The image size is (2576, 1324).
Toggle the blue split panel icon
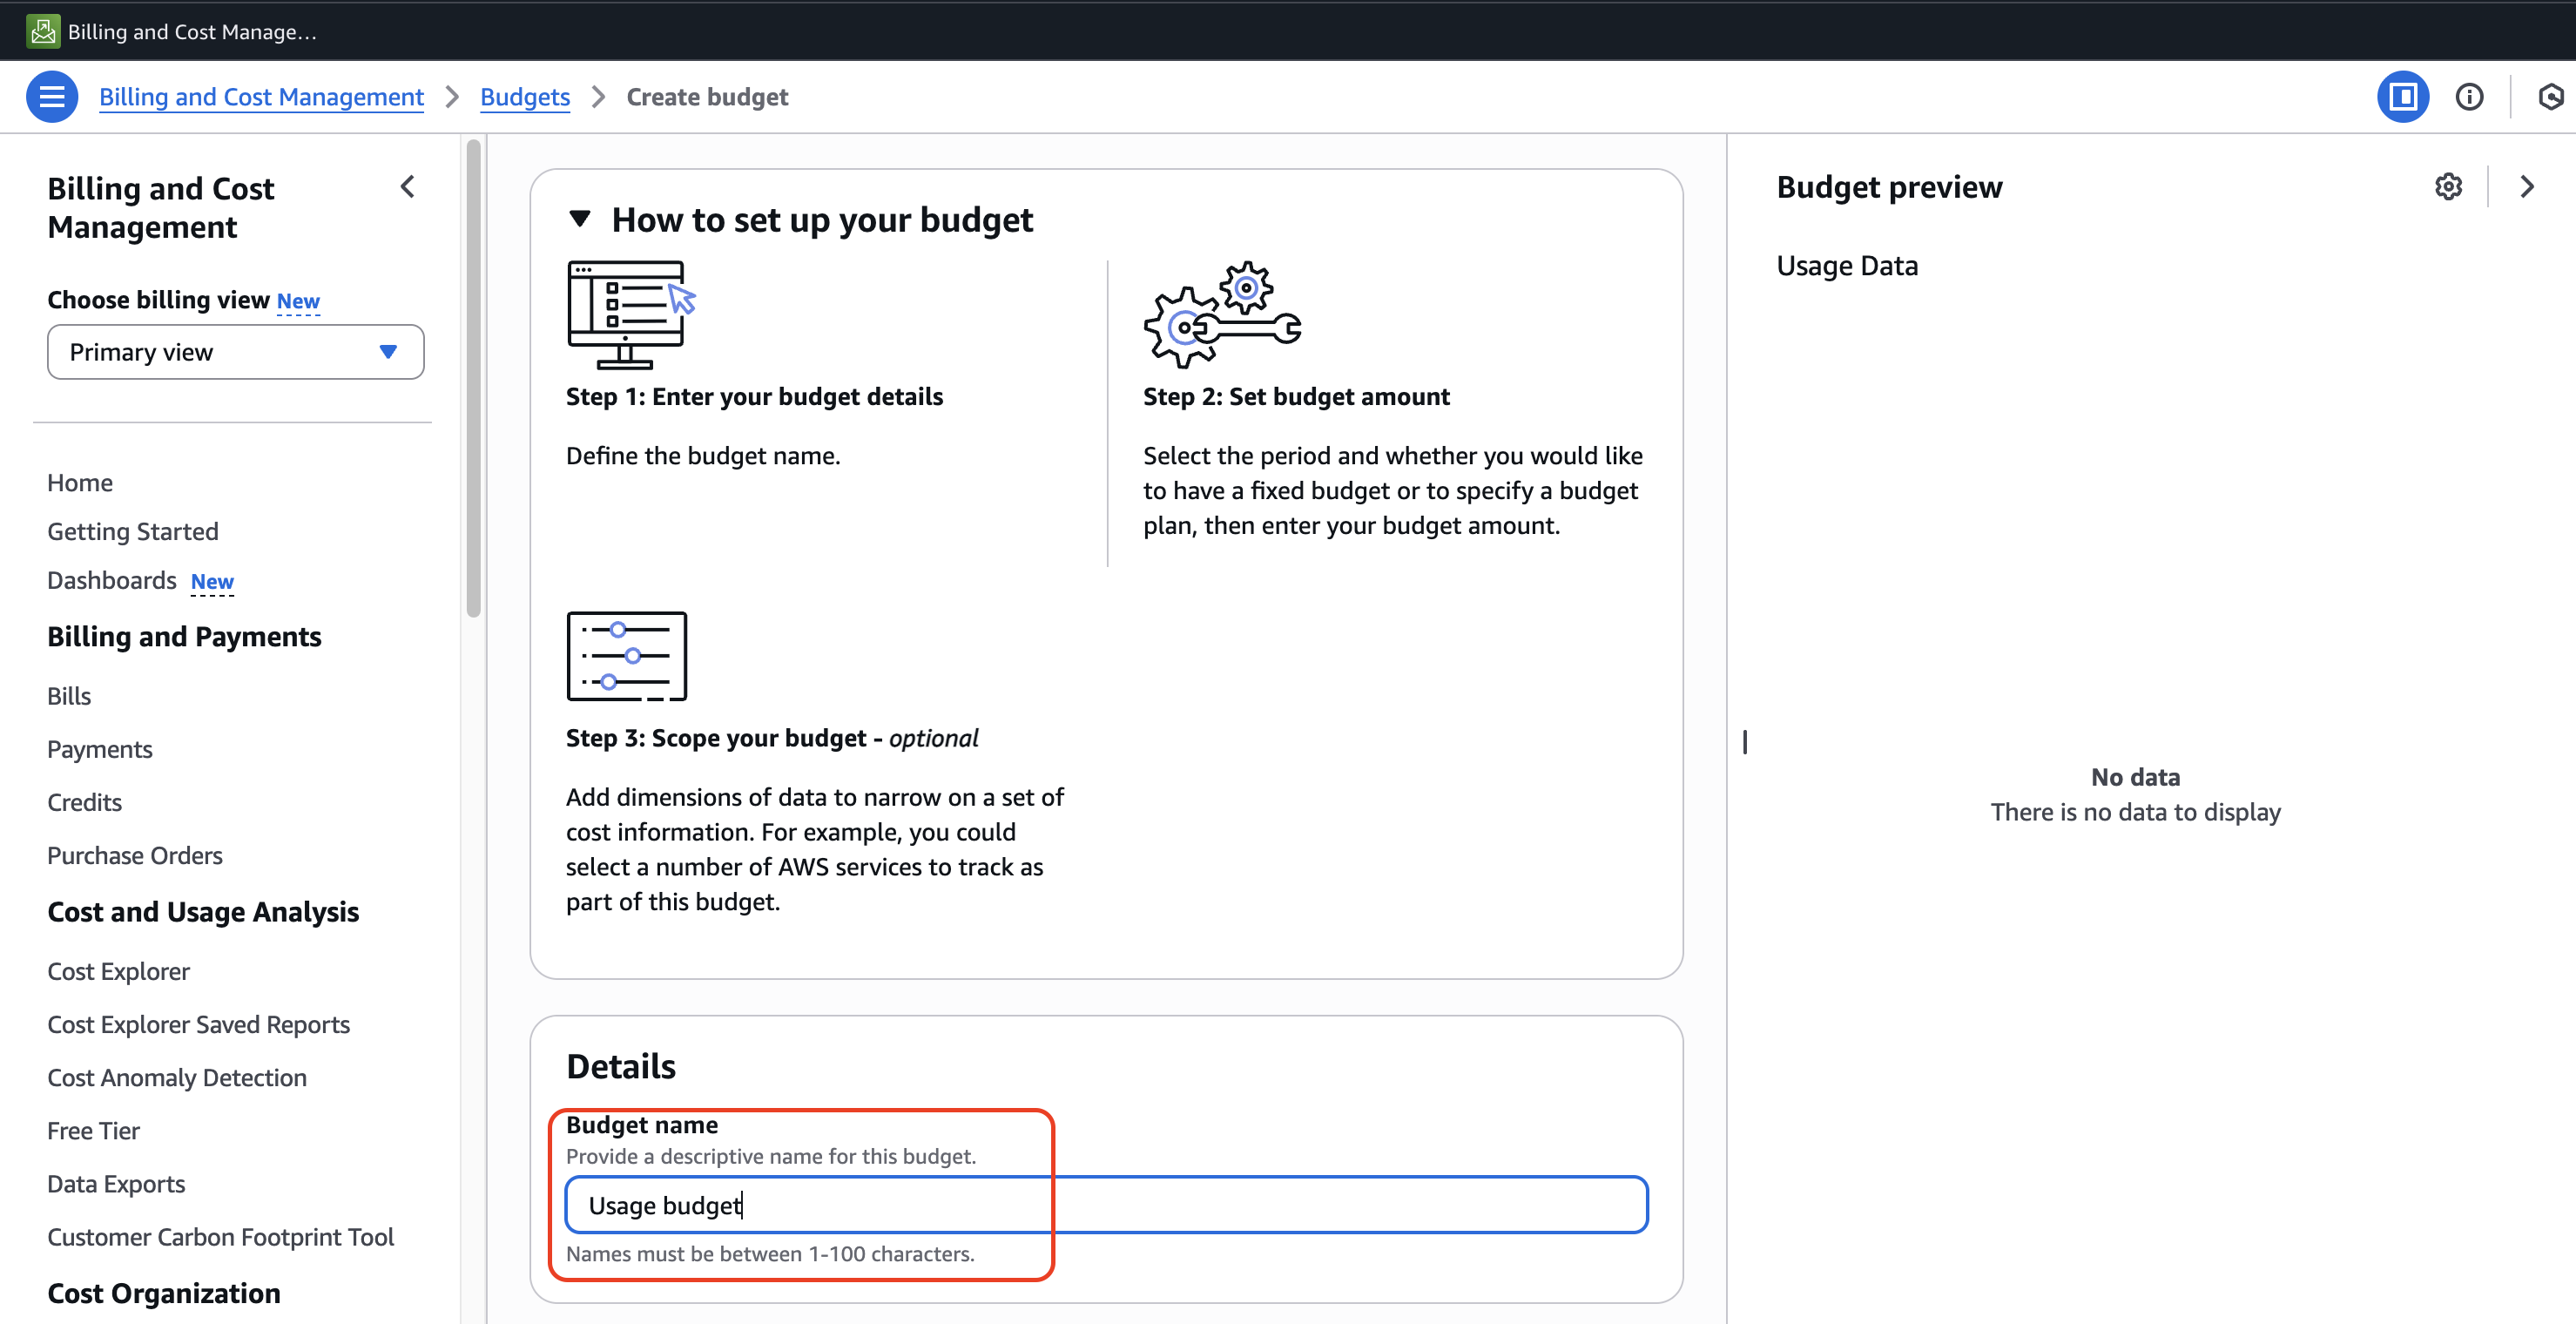coord(2402,97)
